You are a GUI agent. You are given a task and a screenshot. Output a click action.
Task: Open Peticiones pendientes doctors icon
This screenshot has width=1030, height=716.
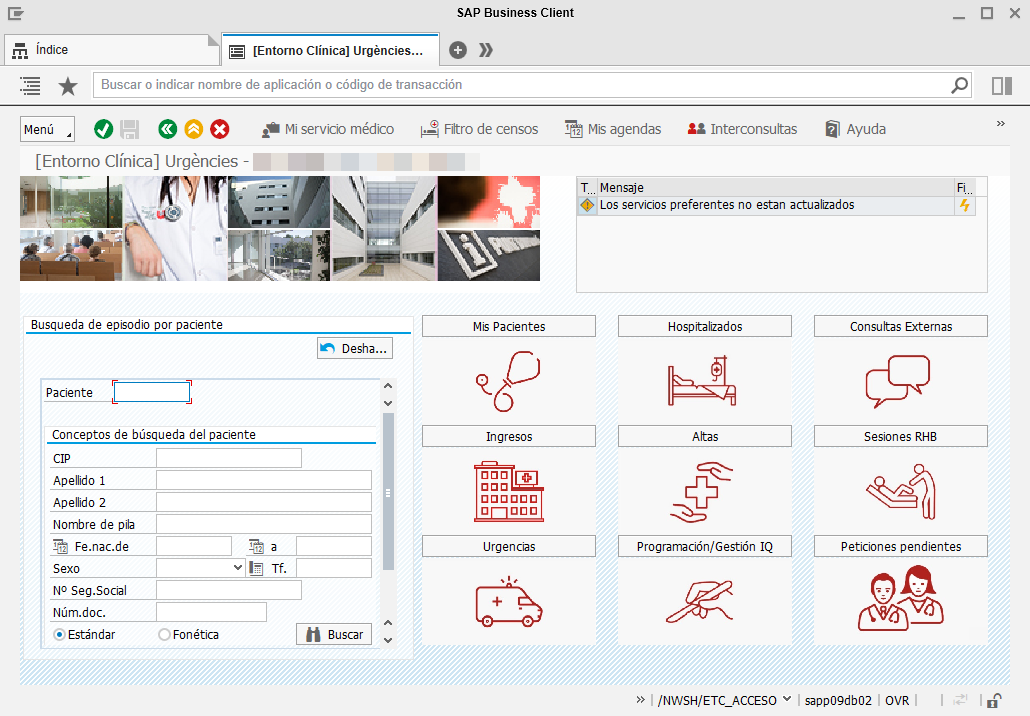click(901, 599)
